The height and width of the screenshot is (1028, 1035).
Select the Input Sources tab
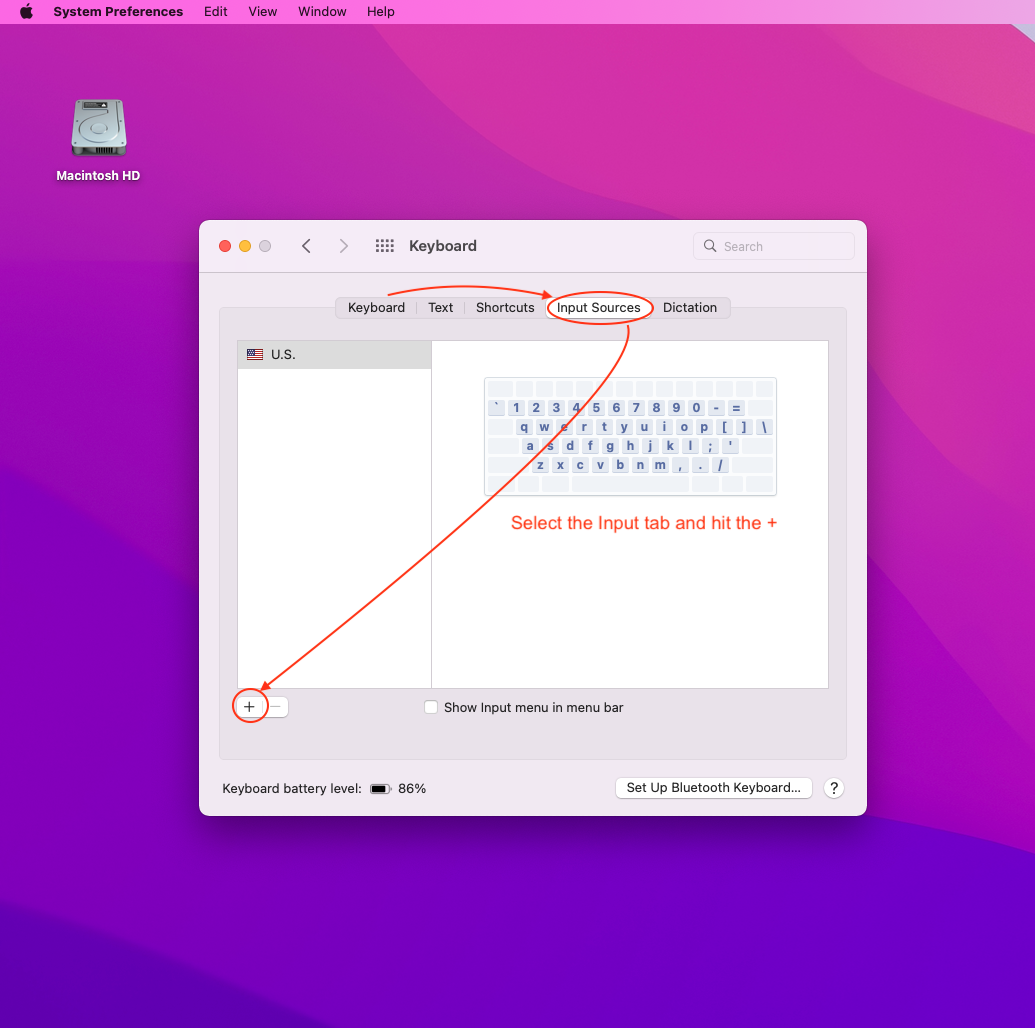pos(598,308)
